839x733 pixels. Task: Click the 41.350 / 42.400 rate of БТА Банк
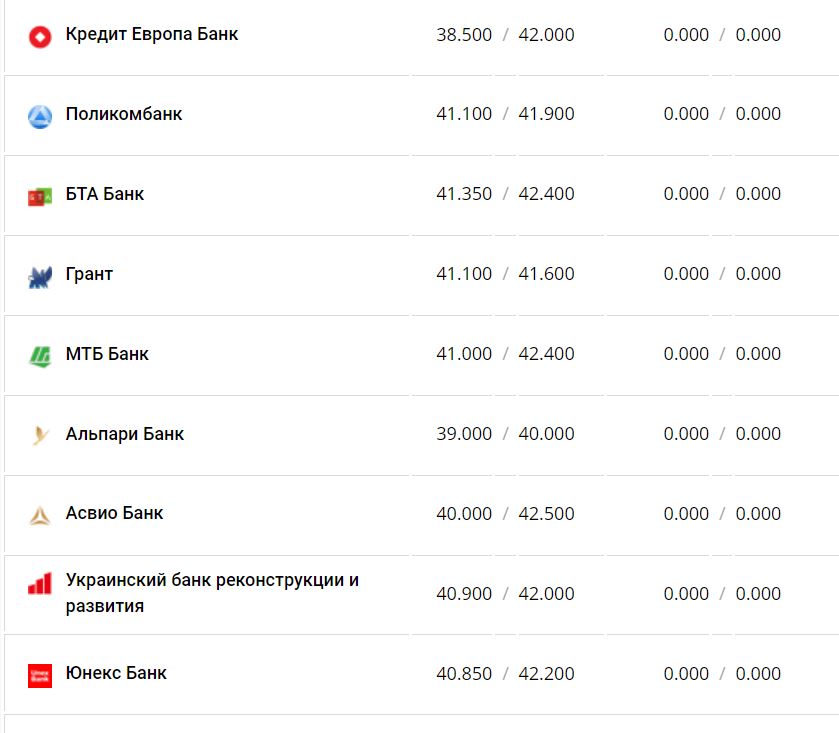point(505,194)
